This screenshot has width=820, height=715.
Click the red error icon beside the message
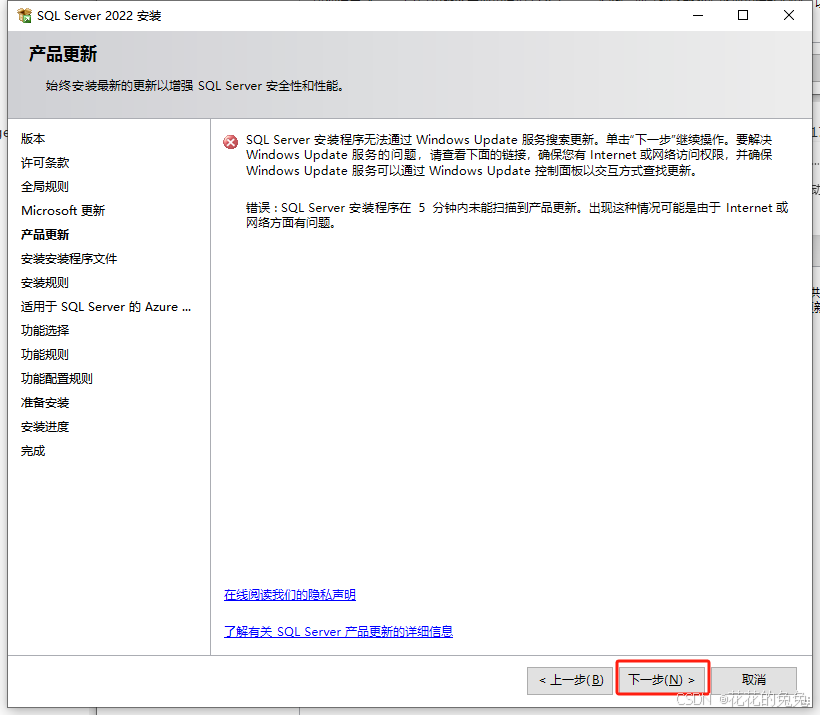(230, 142)
